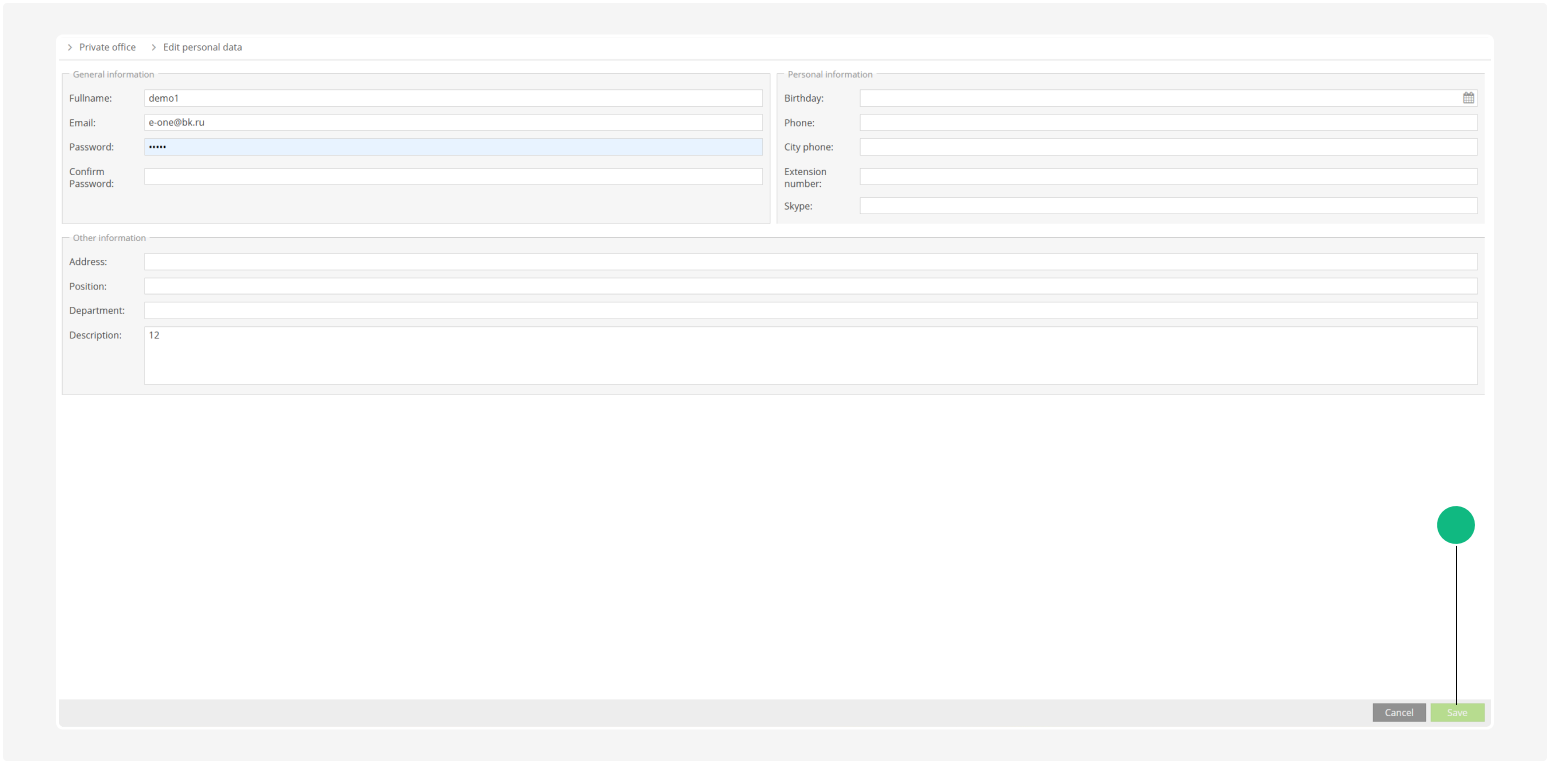
Task: Select the Email field showing e-one@bk.ru
Action: pyautogui.click(x=450, y=121)
